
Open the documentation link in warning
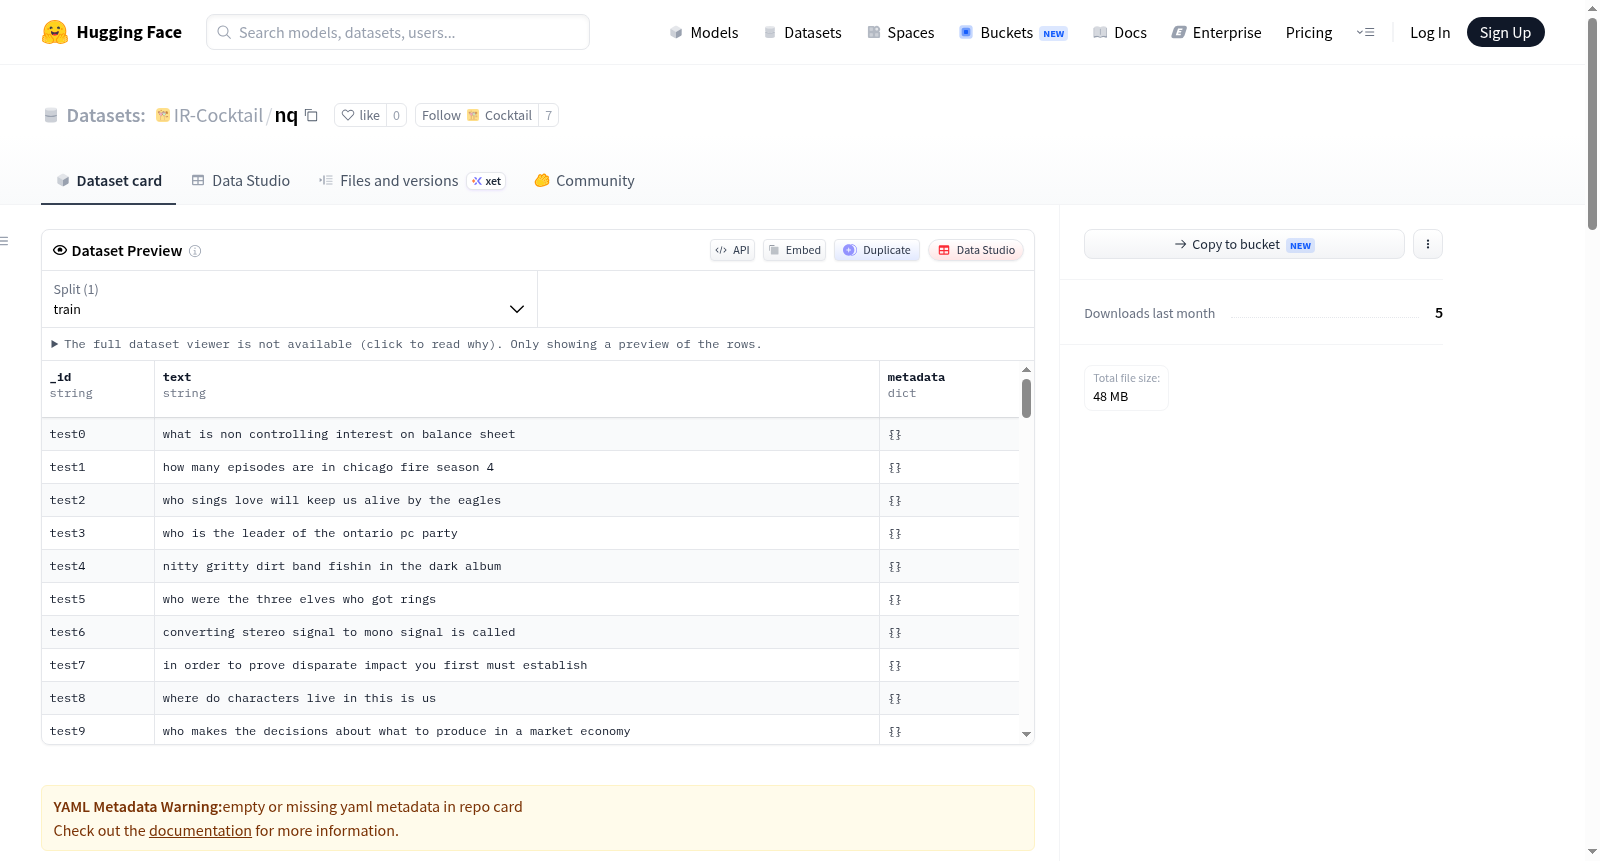pyautogui.click(x=200, y=830)
